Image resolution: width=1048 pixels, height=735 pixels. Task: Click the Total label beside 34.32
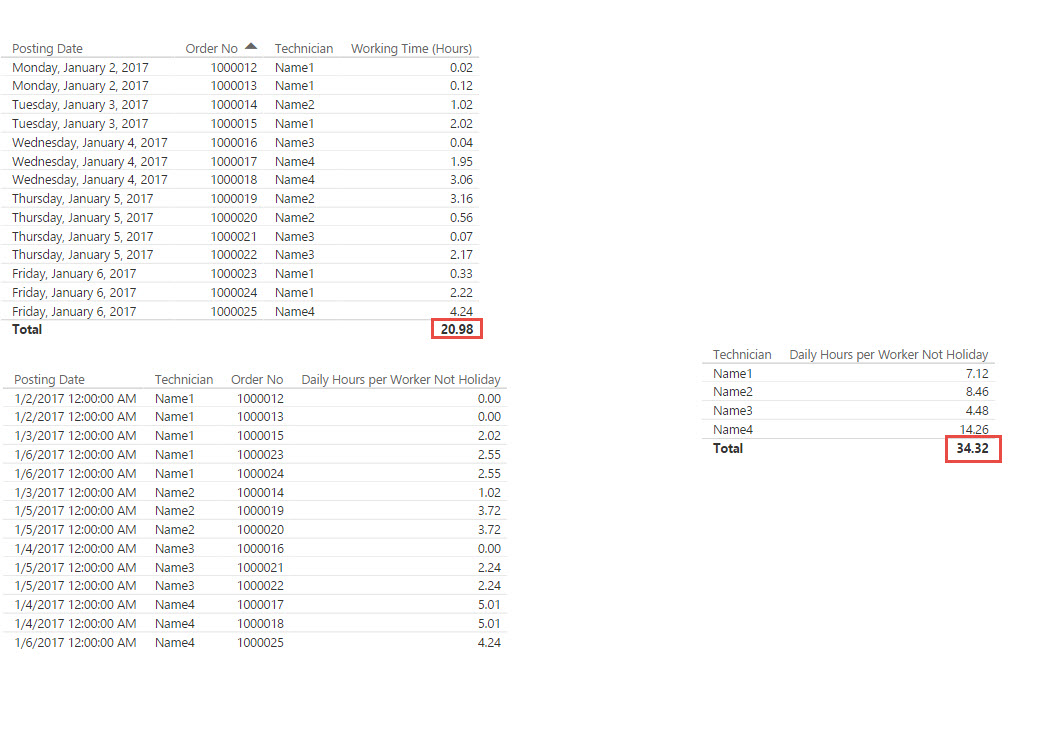[728, 448]
